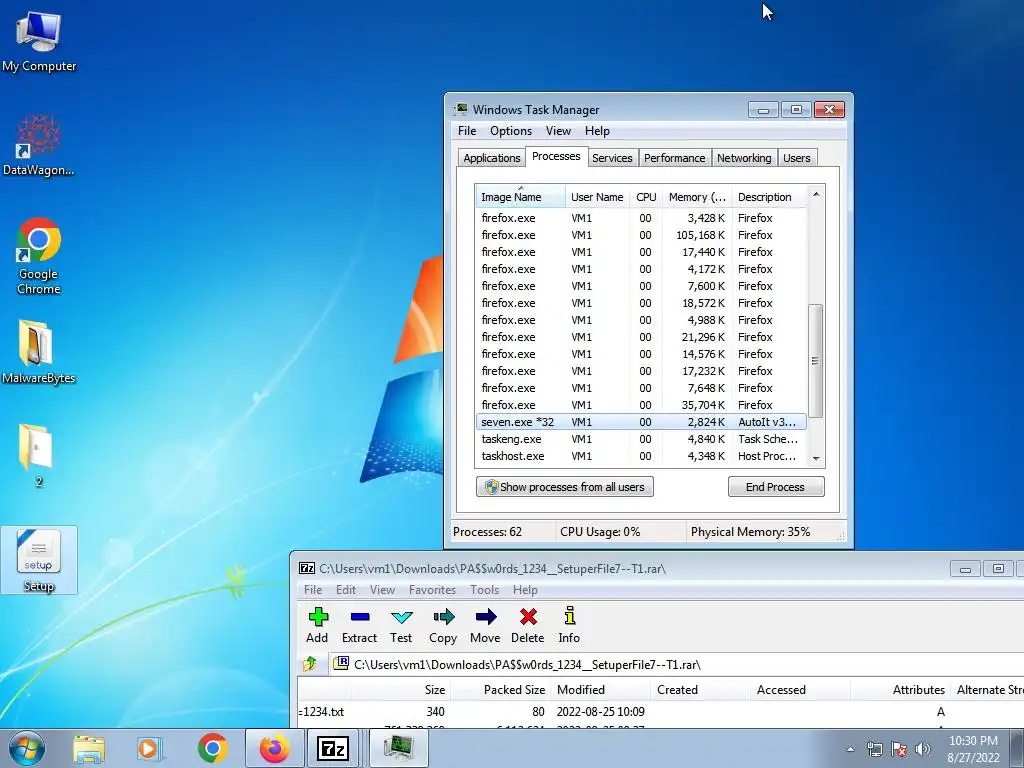
Task: Sort processes by Memory column
Action: pyautogui.click(x=697, y=197)
